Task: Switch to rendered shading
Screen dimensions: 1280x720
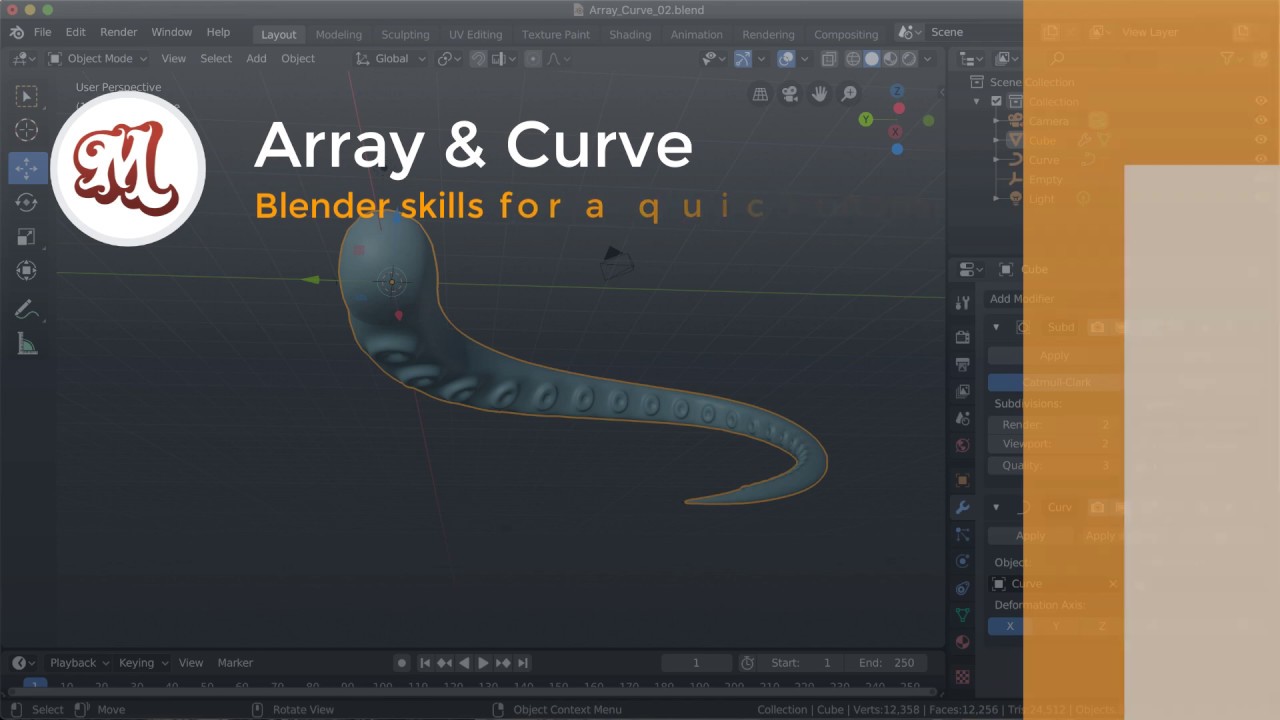Action: pyautogui.click(x=909, y=59)
